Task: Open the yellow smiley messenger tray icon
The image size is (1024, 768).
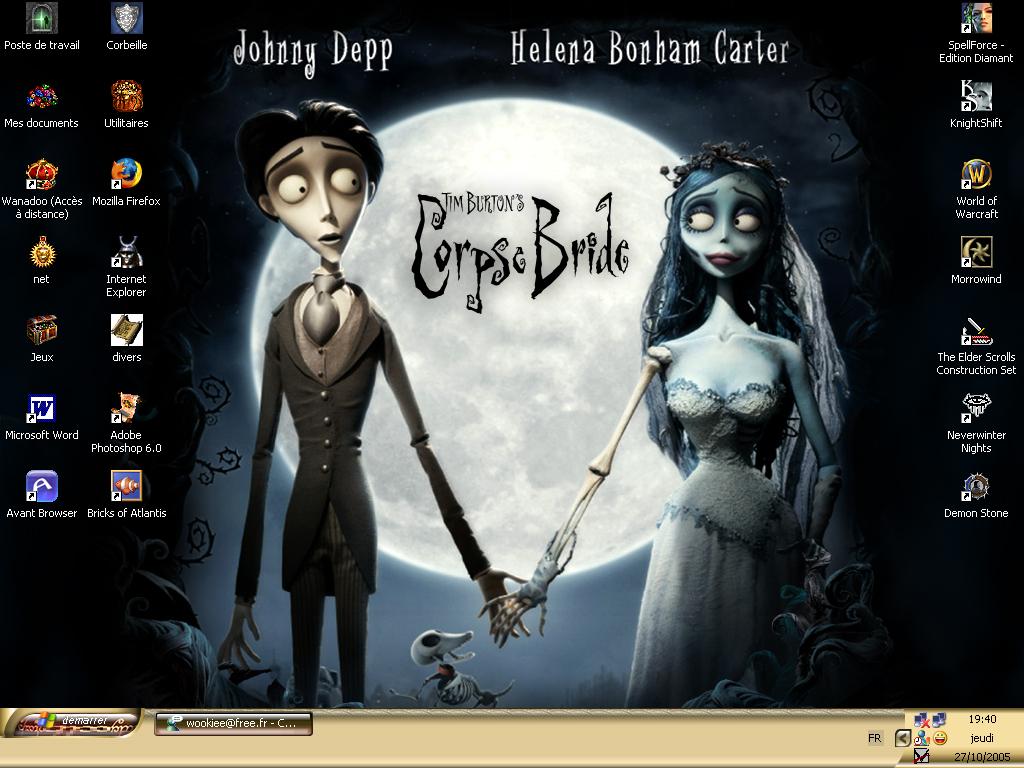Action: coord(940,738)
